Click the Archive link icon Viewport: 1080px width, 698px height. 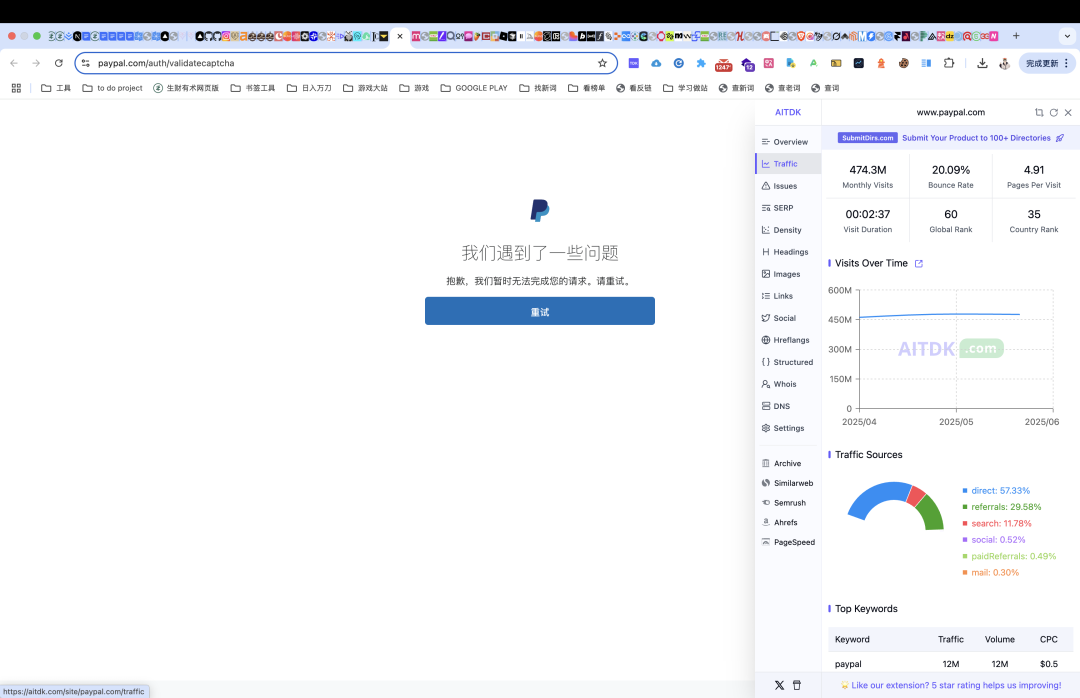point(765,464)
